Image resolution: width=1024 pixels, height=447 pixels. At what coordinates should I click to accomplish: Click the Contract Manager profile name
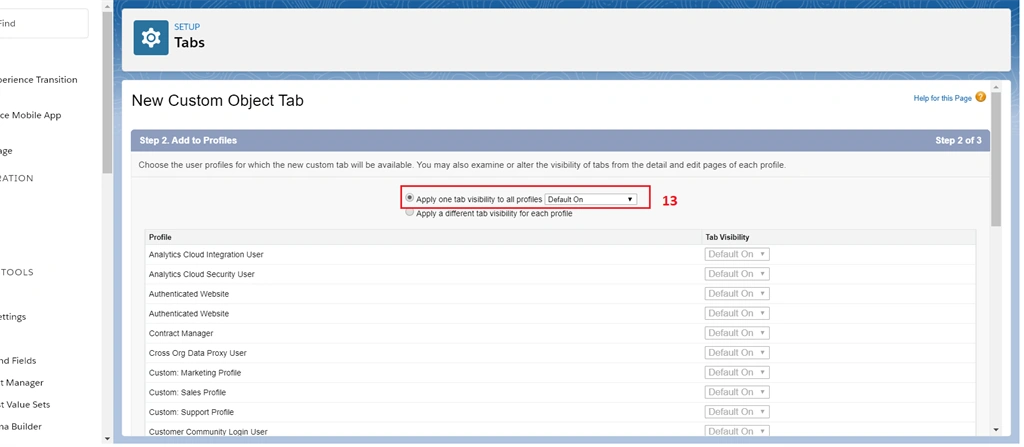[x=181, y=333]
